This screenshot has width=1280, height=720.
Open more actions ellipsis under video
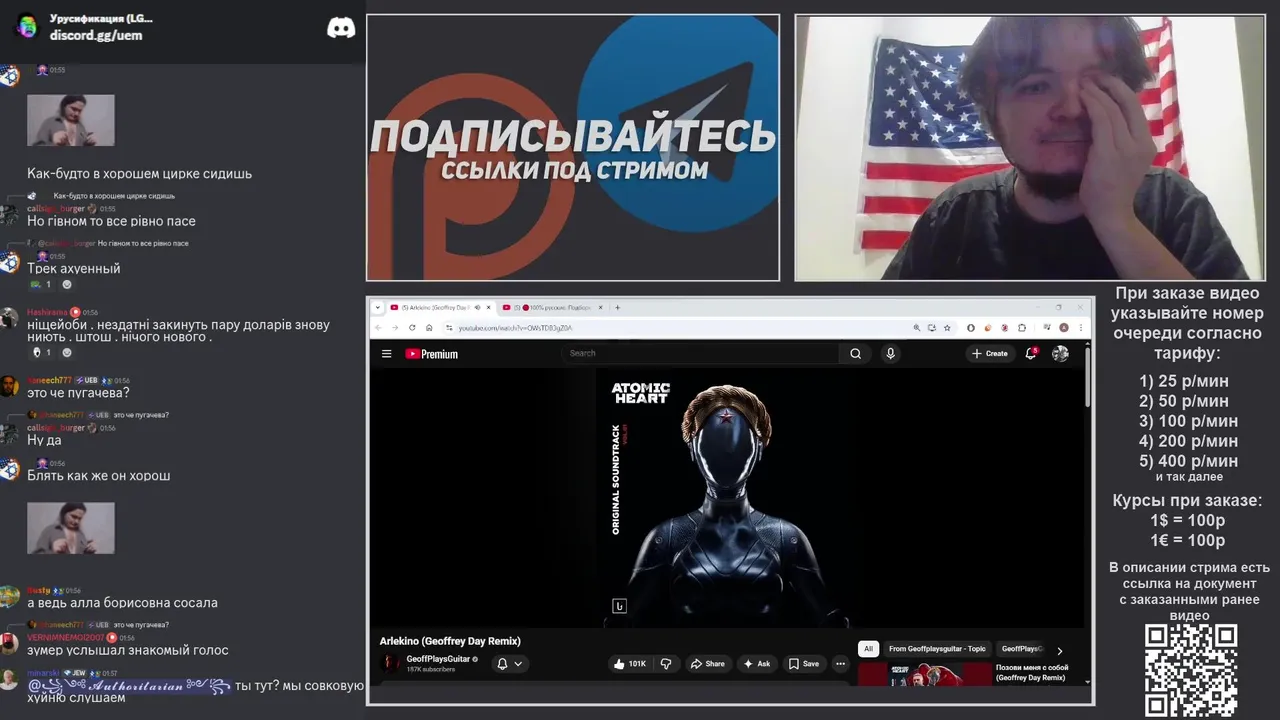(x=840, y=663)
